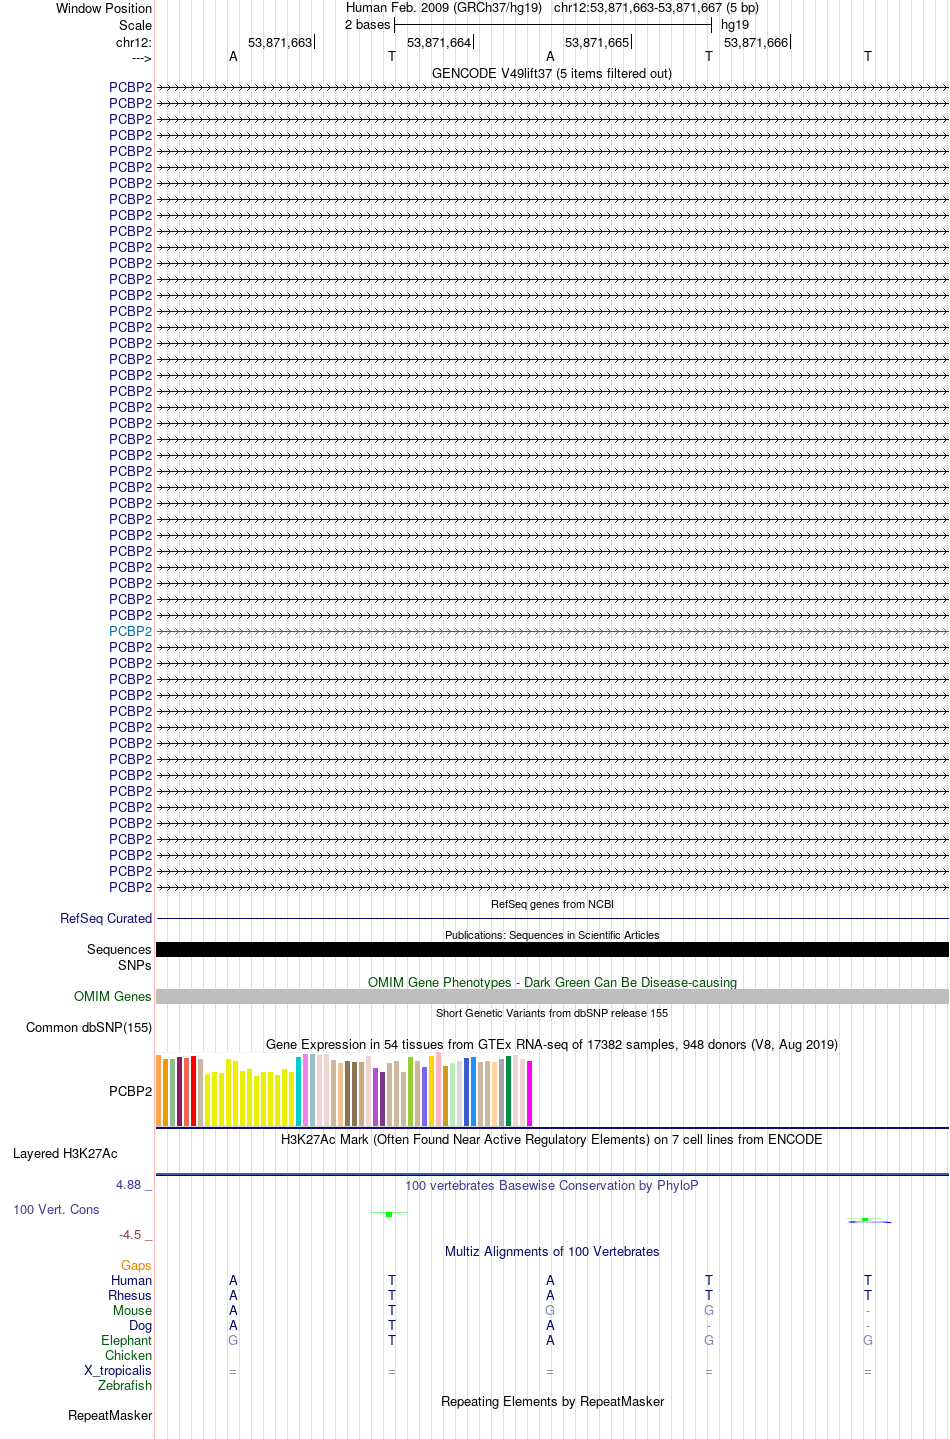This screenshot has width=950, height=1439.
Task: Click the Dog alignment row label
Action: point(141,1325)
